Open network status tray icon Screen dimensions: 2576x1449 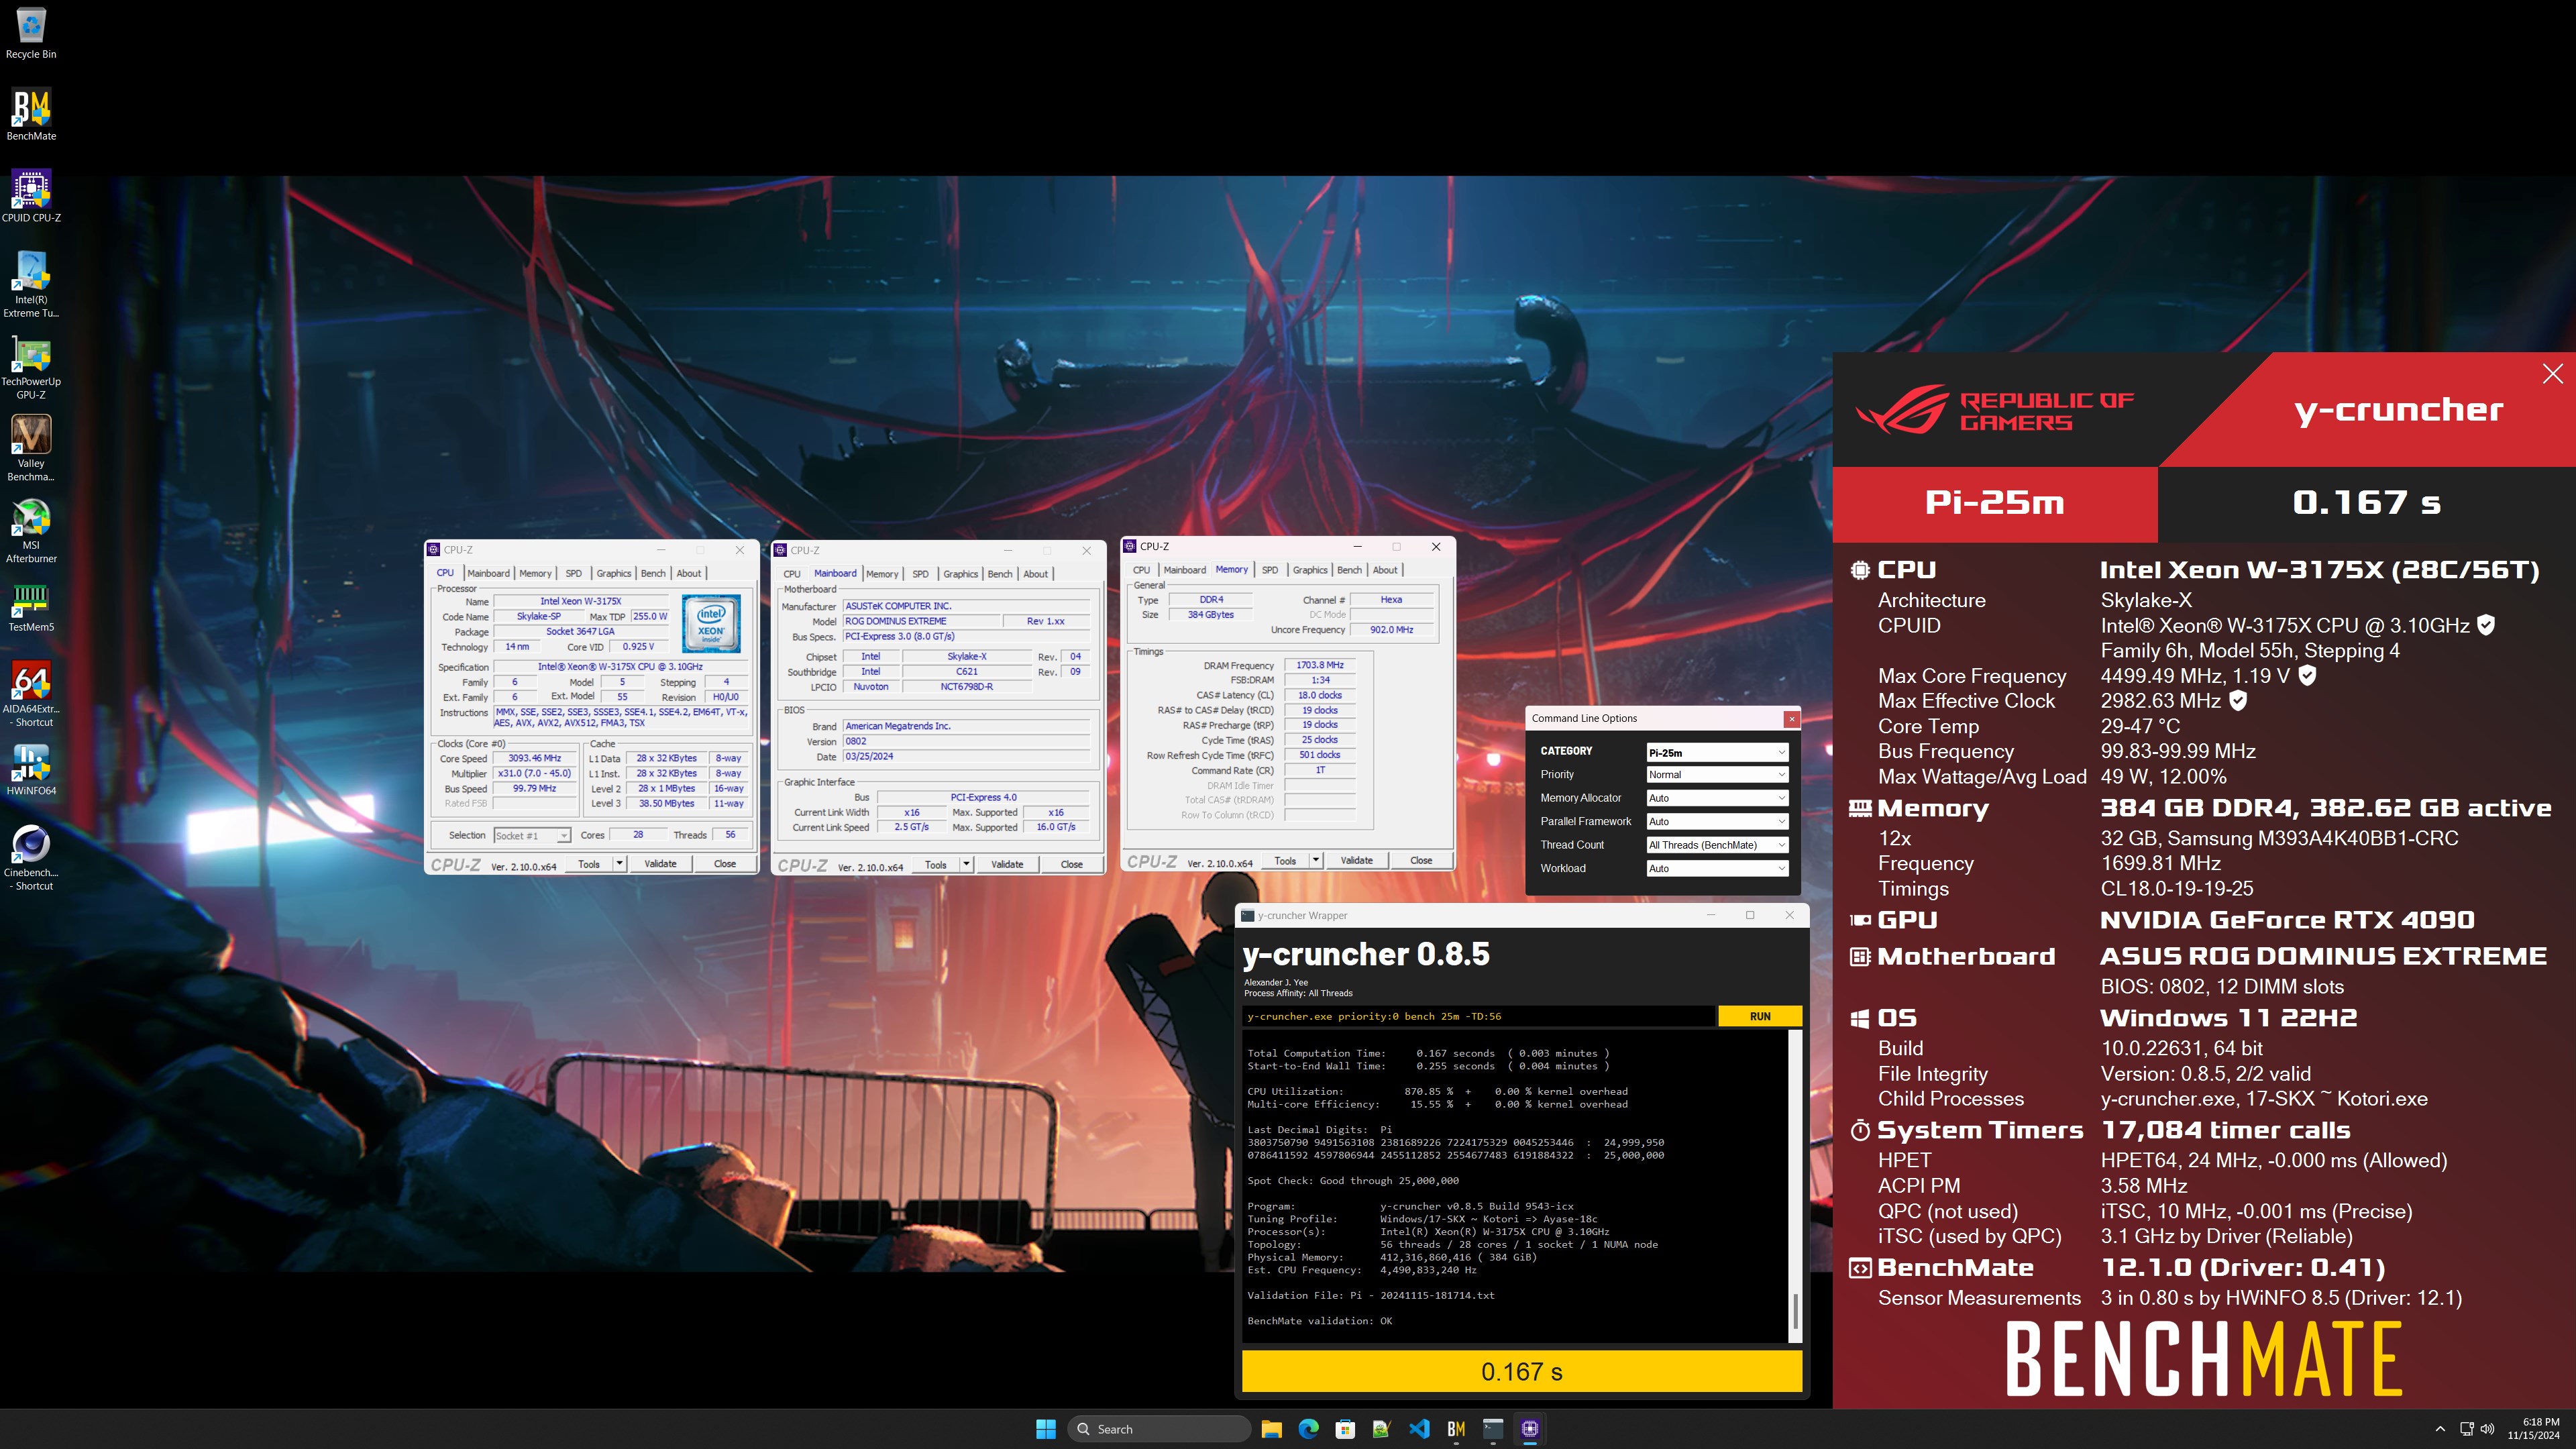2467,1429
